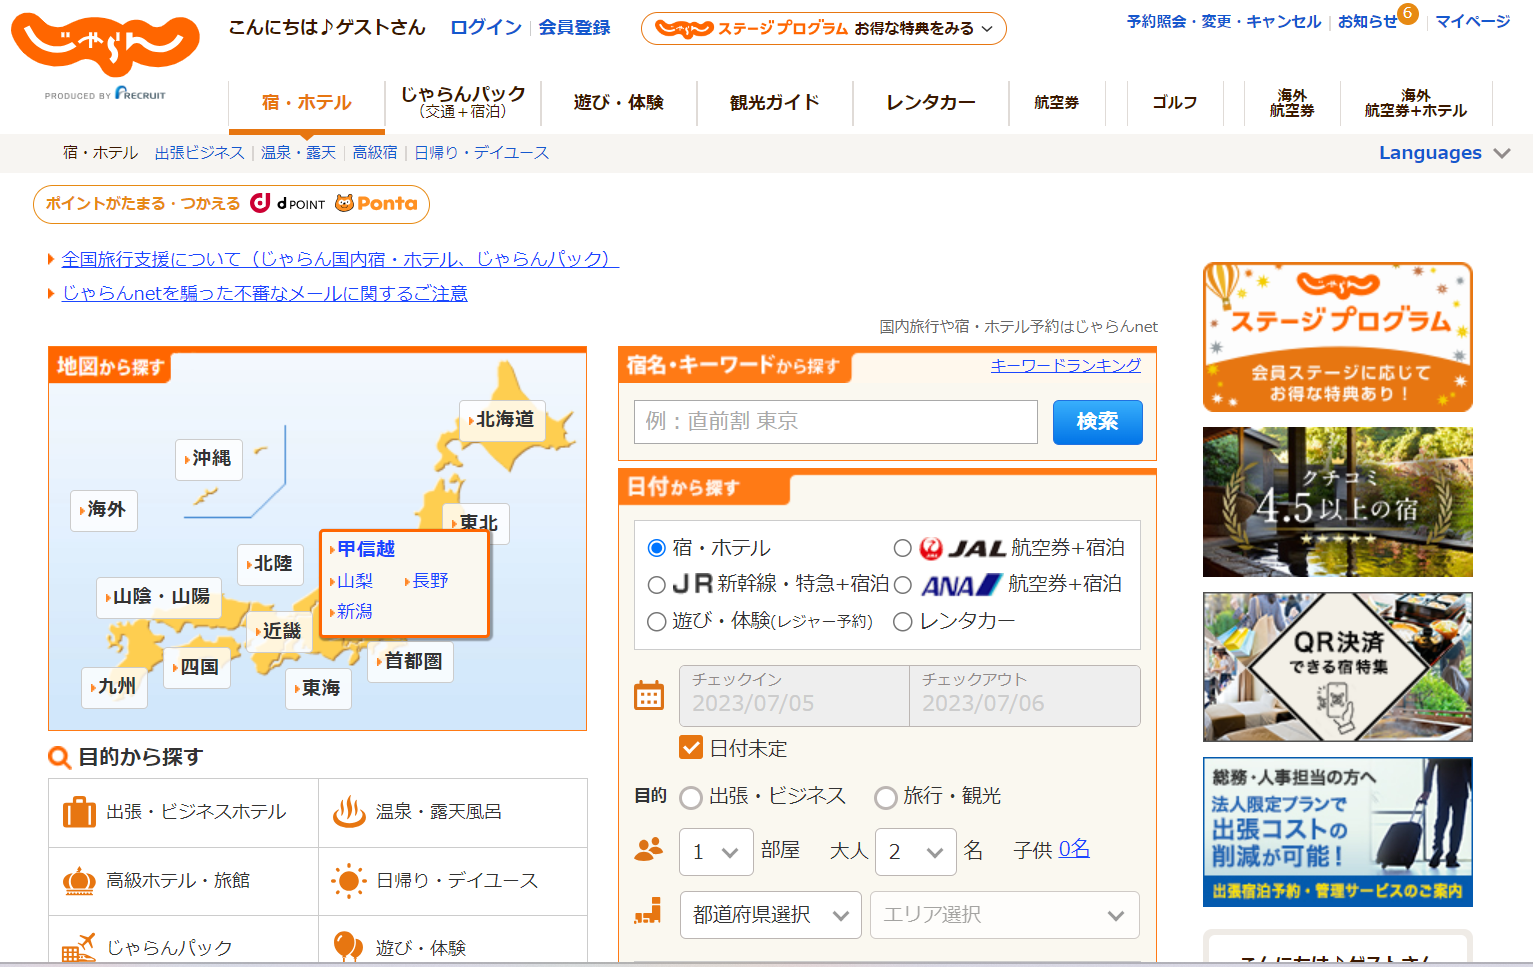
Task: Choose the 旅行・観光 purpose radio button
Action: pos(885,797)
